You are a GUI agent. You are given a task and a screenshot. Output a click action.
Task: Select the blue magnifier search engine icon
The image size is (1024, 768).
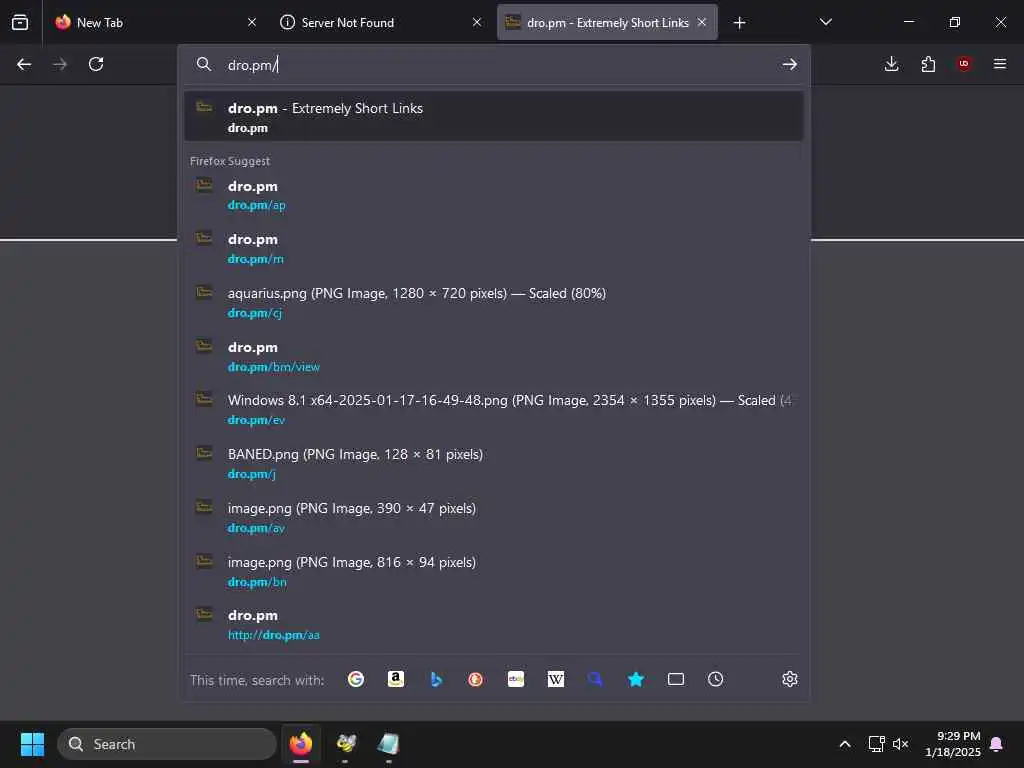tap(595, 679)
